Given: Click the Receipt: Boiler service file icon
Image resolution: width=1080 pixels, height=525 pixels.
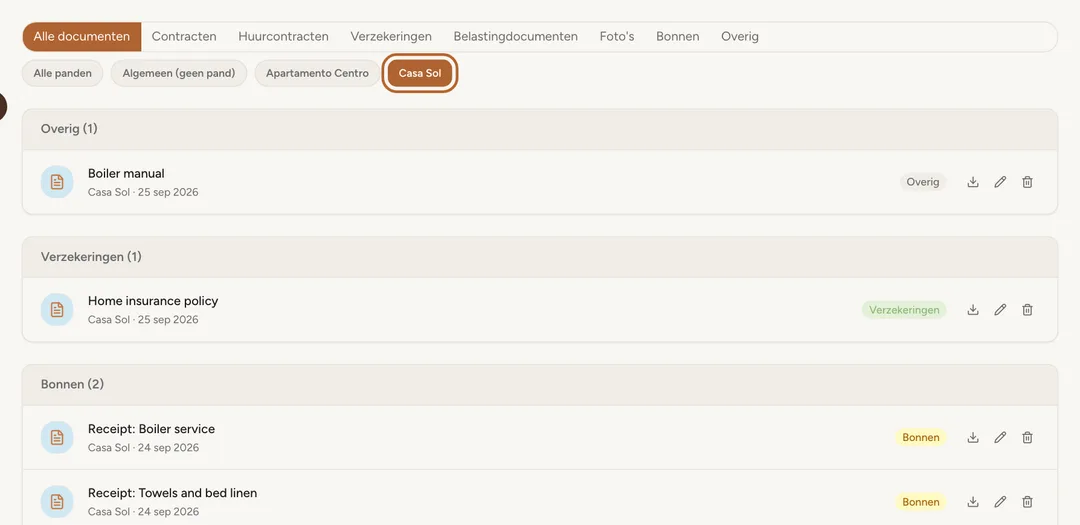Looking at the screenshot, I should (x=57, y=438).
